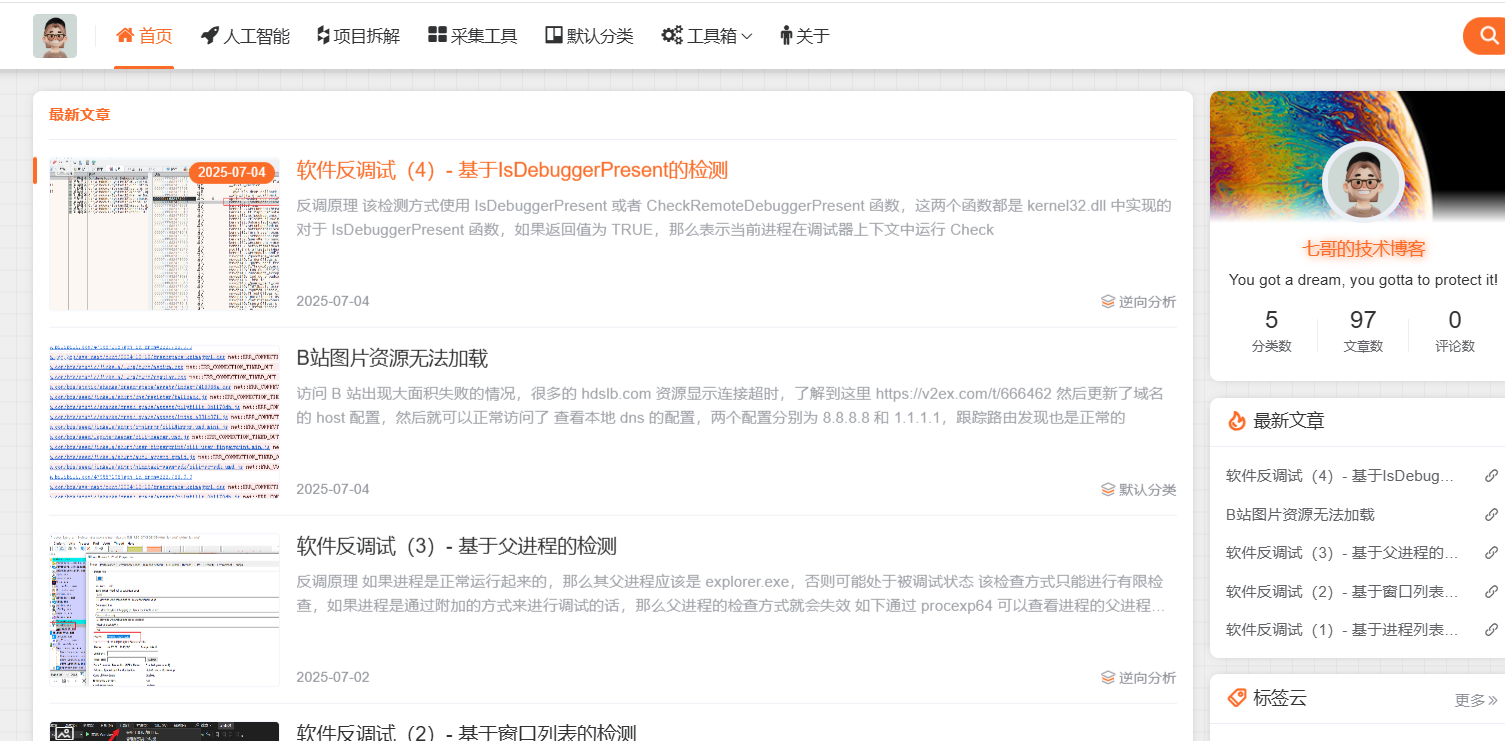The image size is (1505, 741).
Task: Click link icon beside 软件反调试（1）sidebar entry
Action: (x=1491, y=630)
